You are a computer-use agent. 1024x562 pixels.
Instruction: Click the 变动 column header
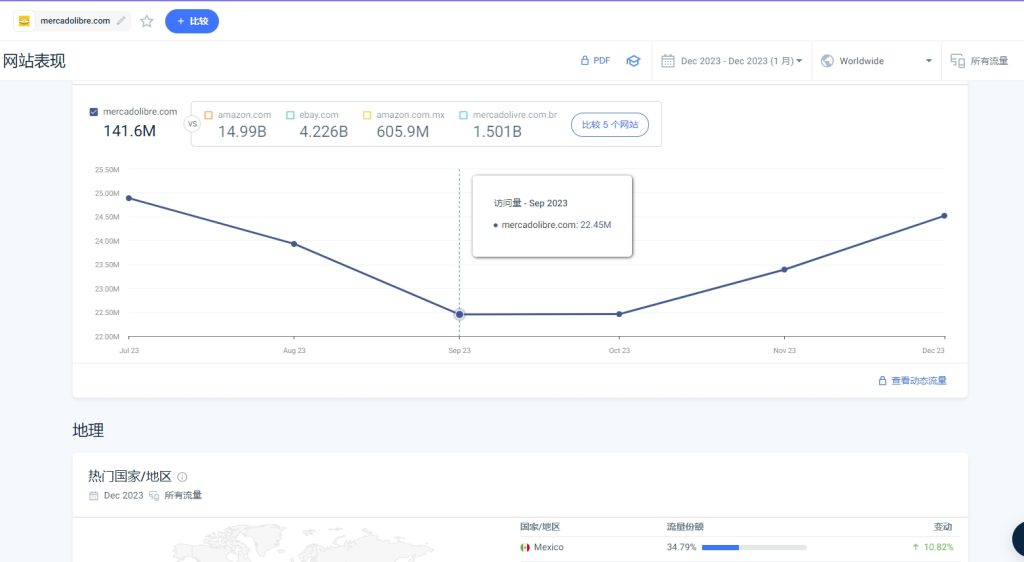(x=943, y=527)
